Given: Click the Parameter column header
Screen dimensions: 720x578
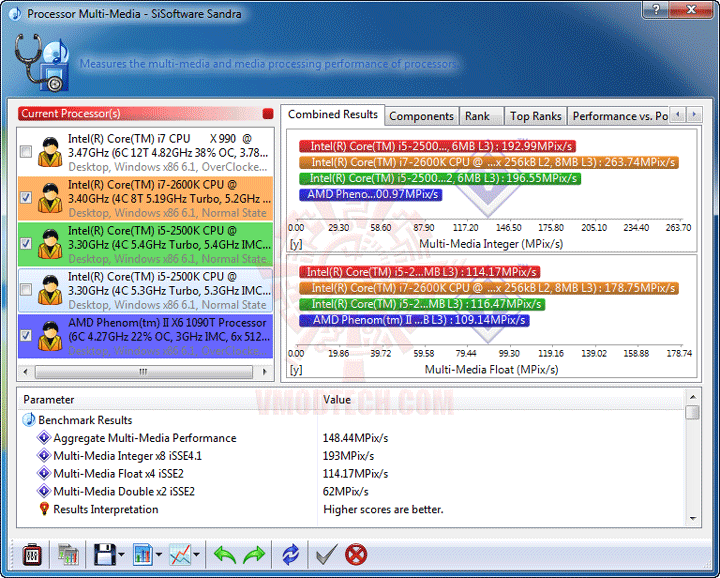Looking at the screenshot, I should (x=168, y=399).
